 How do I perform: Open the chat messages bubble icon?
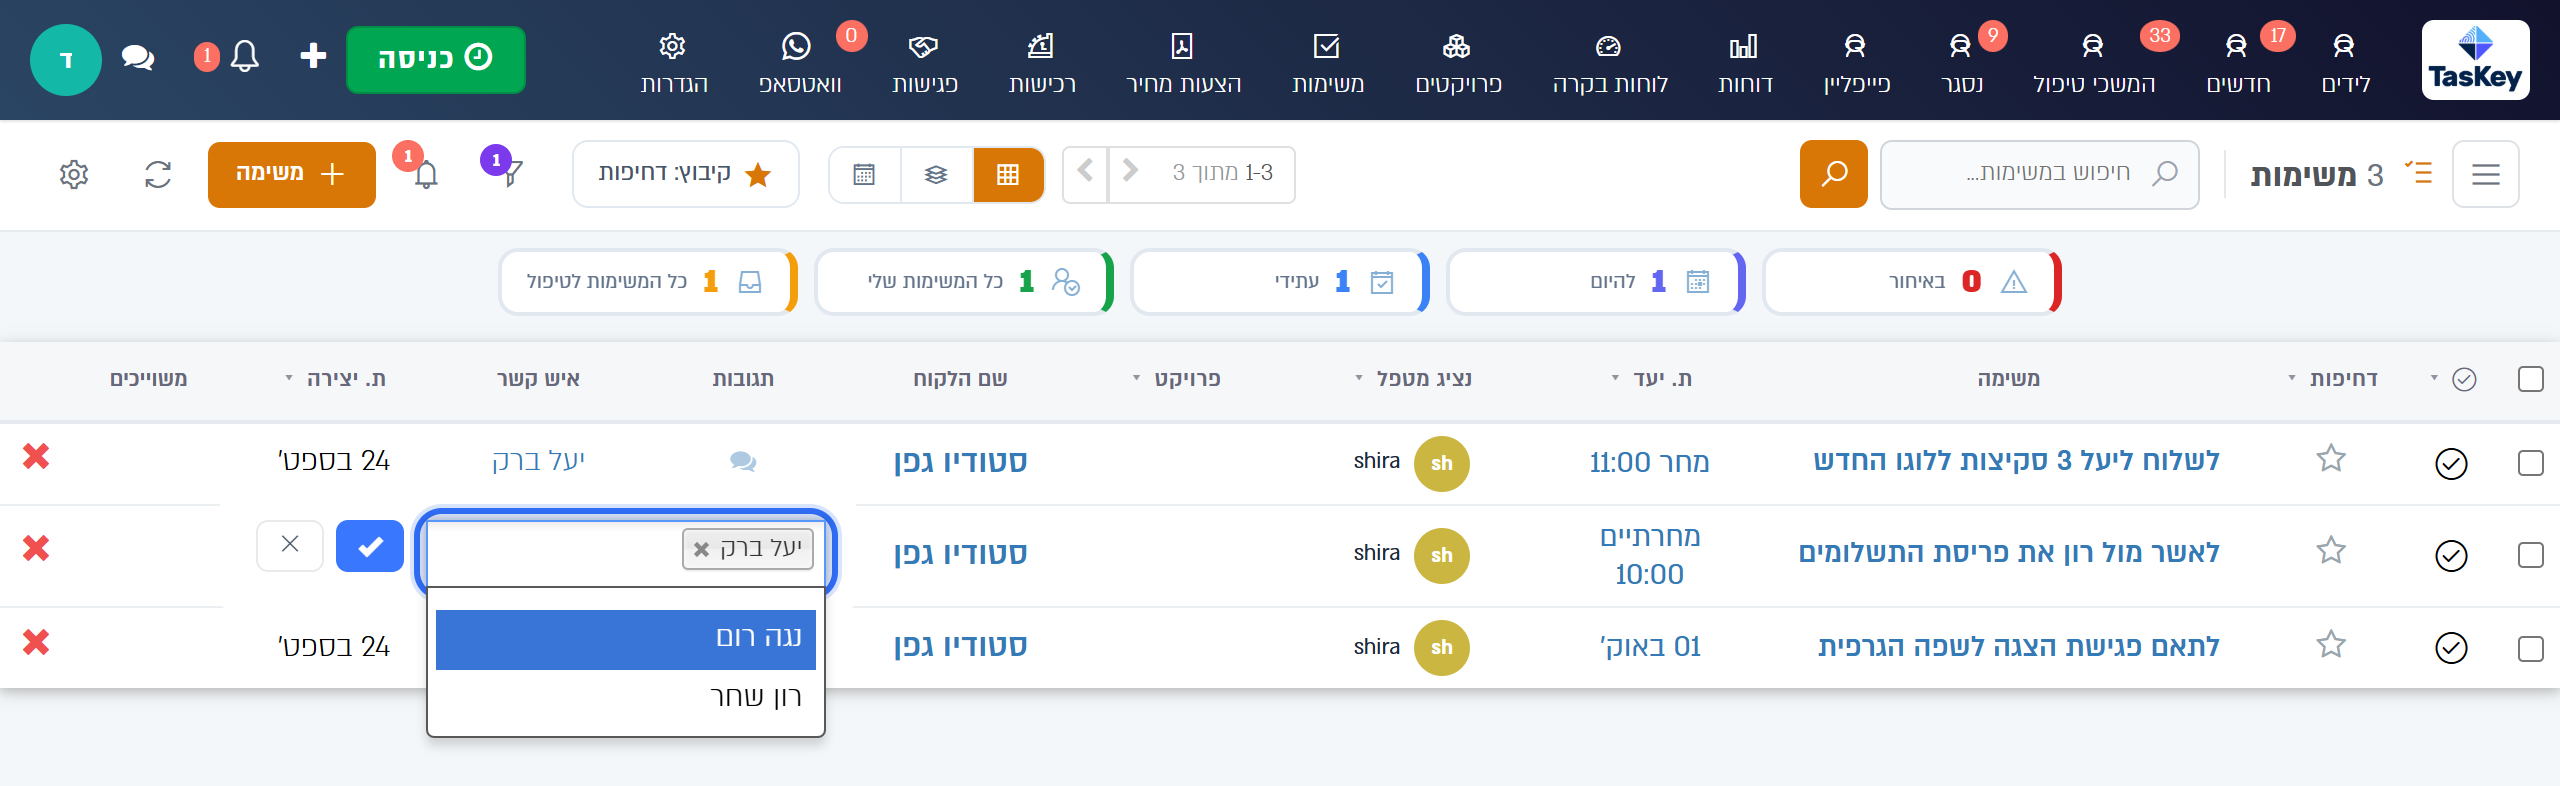138,58
